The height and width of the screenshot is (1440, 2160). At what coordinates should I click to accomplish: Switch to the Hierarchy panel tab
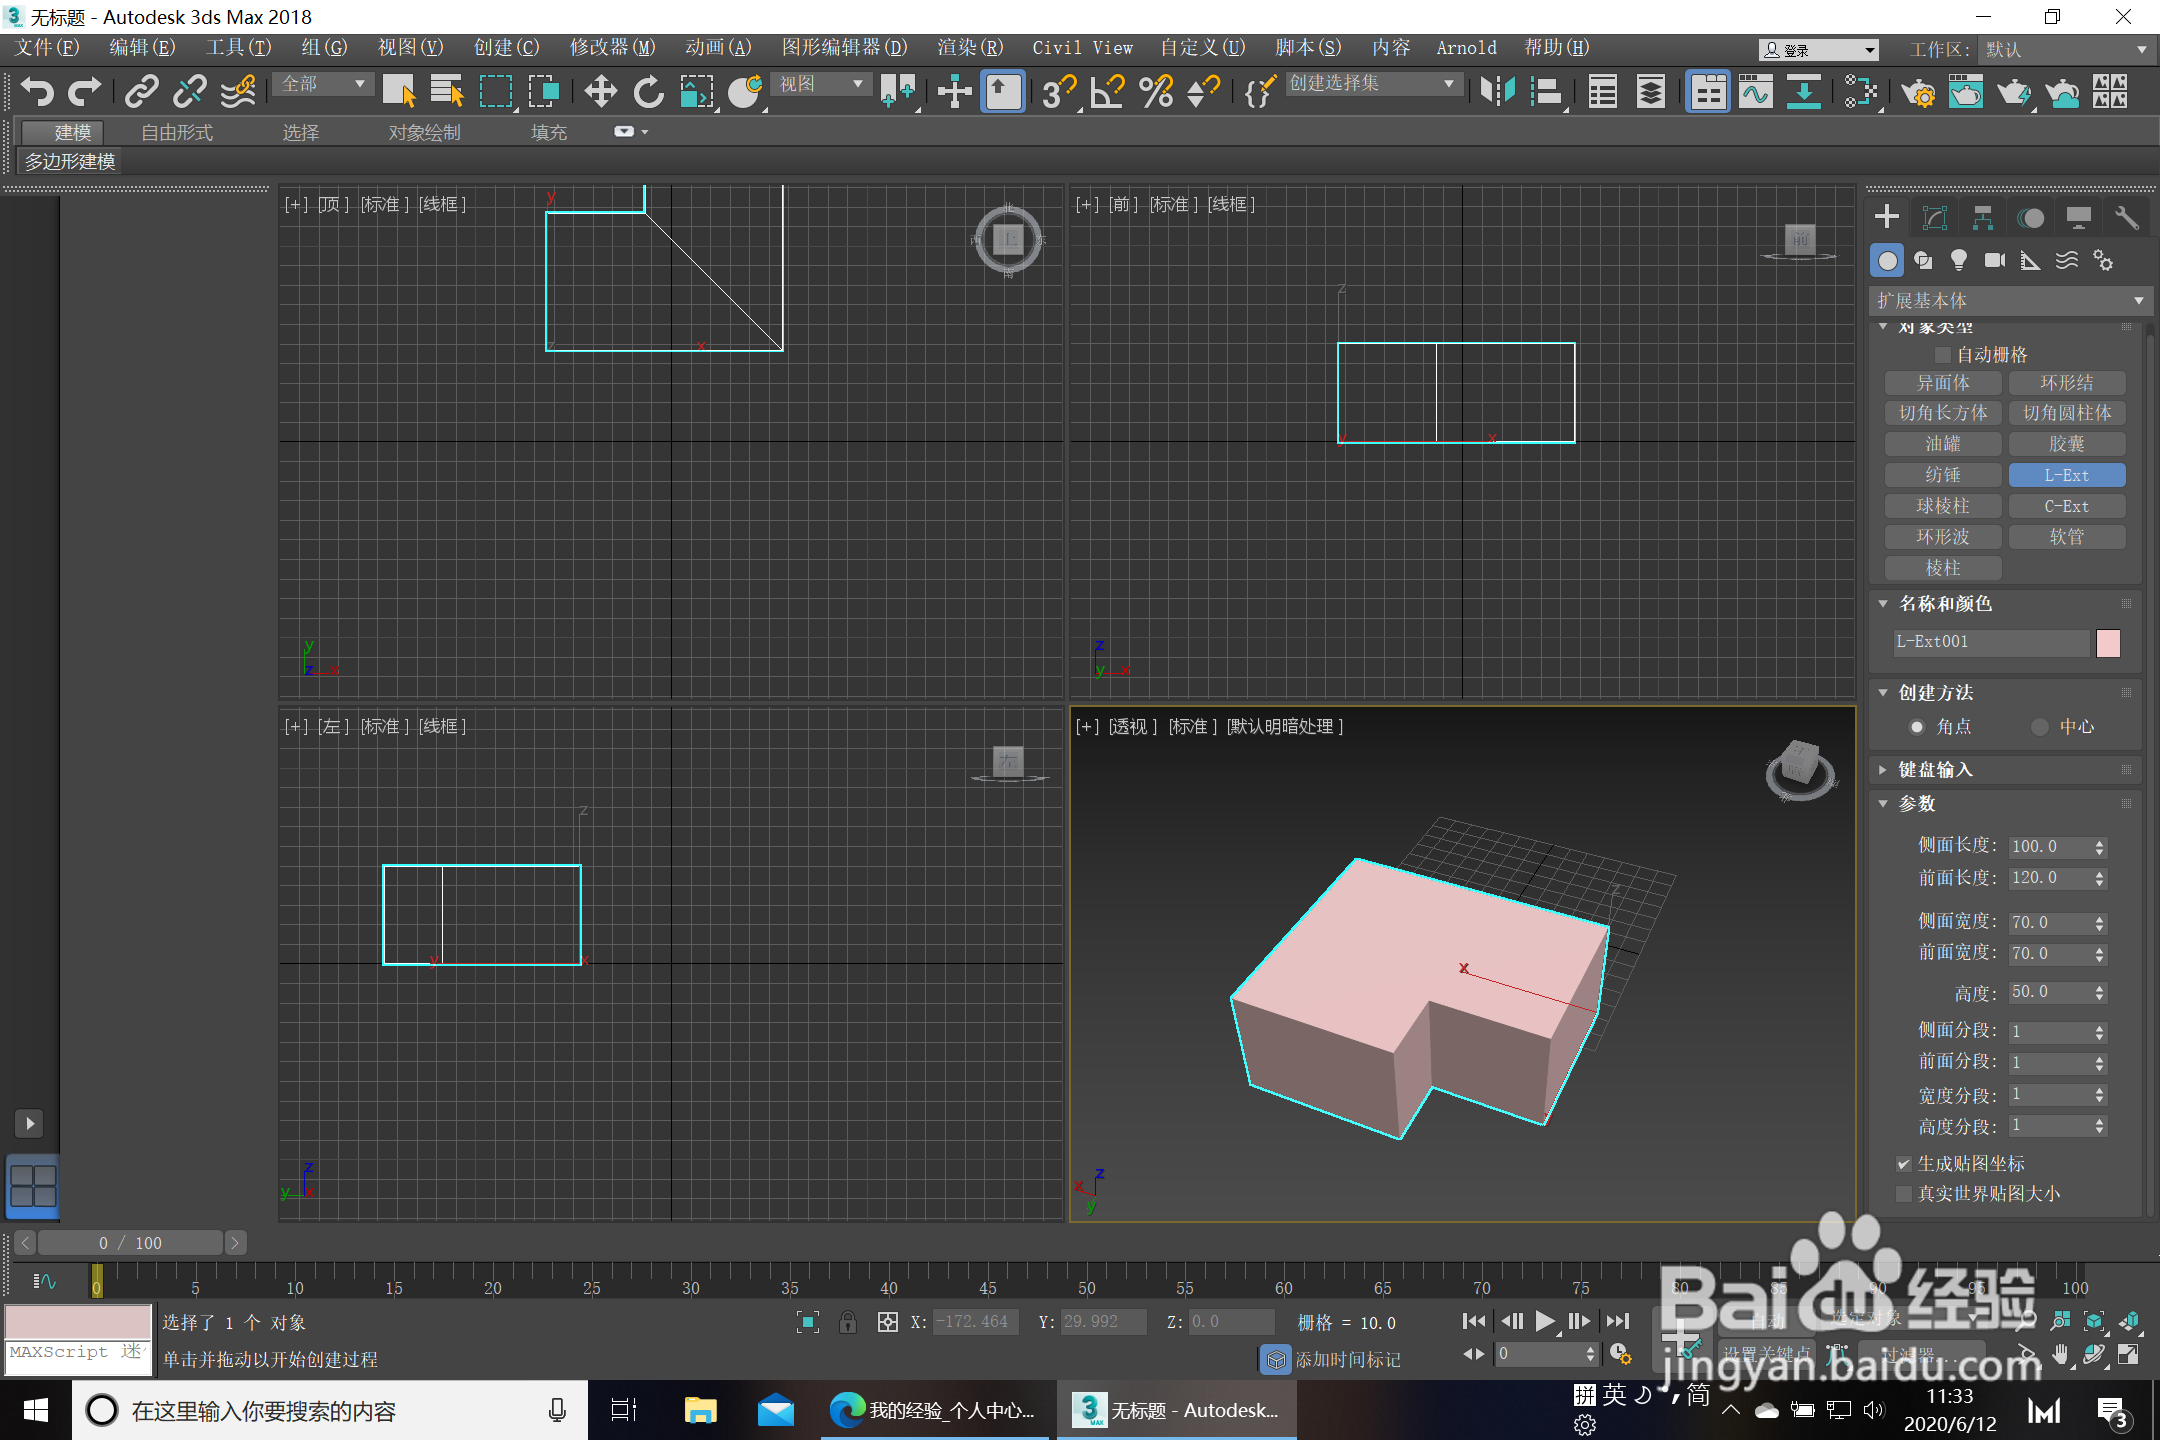1983,218
